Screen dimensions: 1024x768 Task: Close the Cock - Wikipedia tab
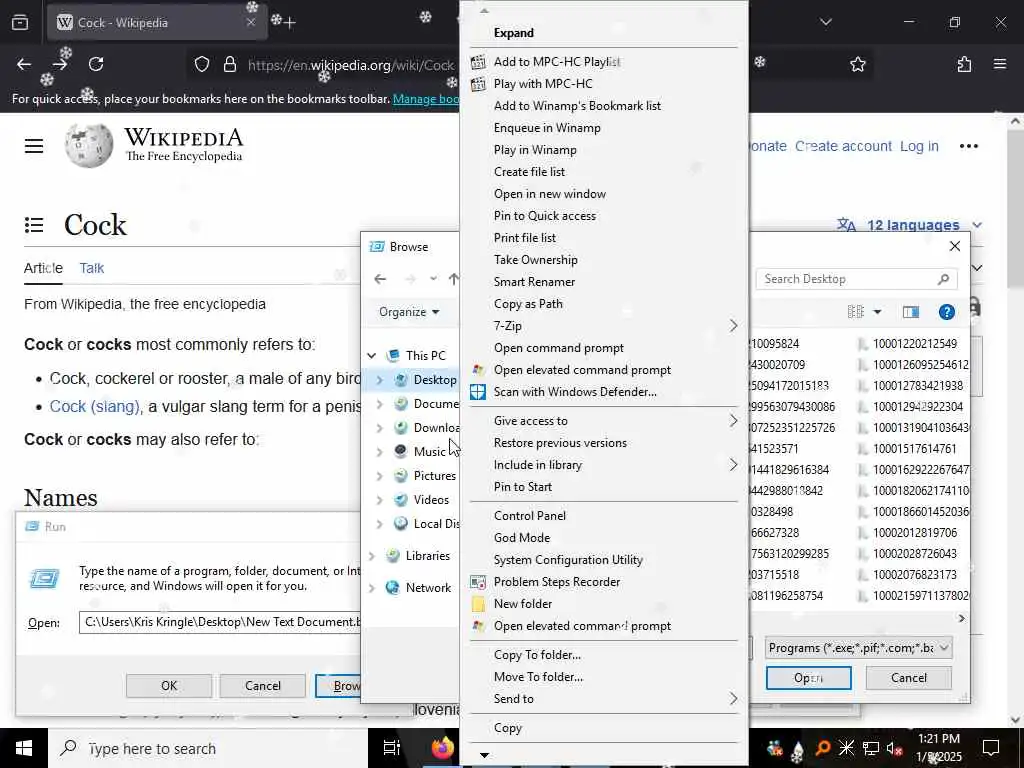click(251, 22)
